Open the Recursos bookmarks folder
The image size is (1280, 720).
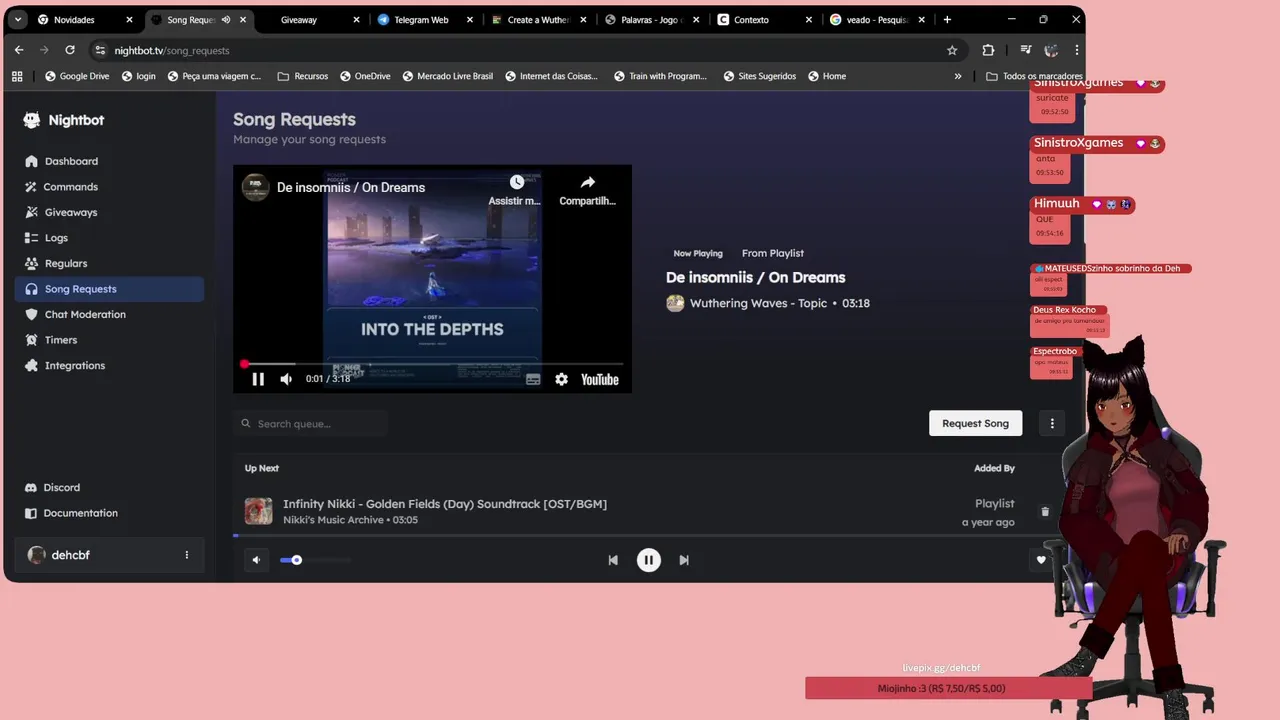point(302,76)
